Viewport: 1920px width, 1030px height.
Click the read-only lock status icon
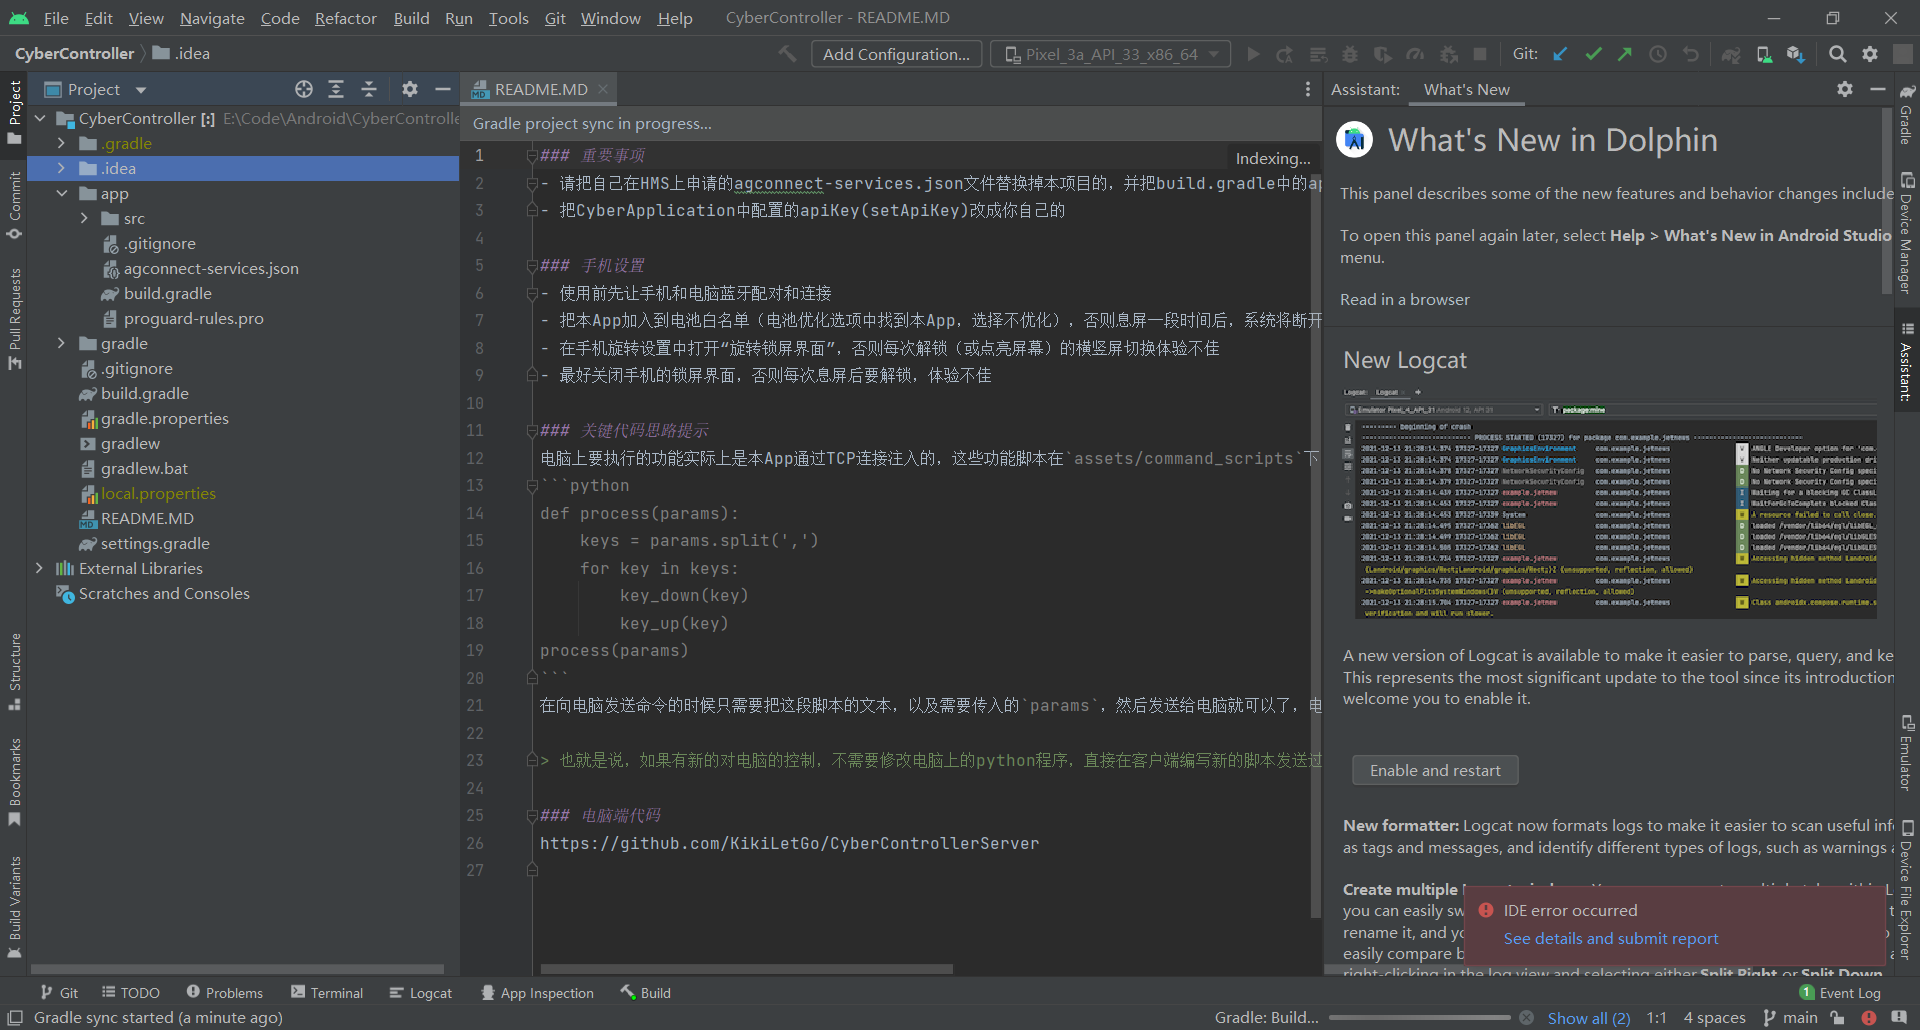[x=1837, y=1017]
